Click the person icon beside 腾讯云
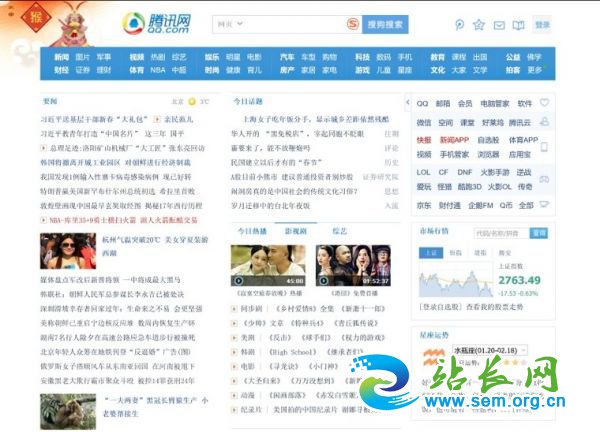The width and height of the screenshot is (600, 432). click(x=544, y=122)
